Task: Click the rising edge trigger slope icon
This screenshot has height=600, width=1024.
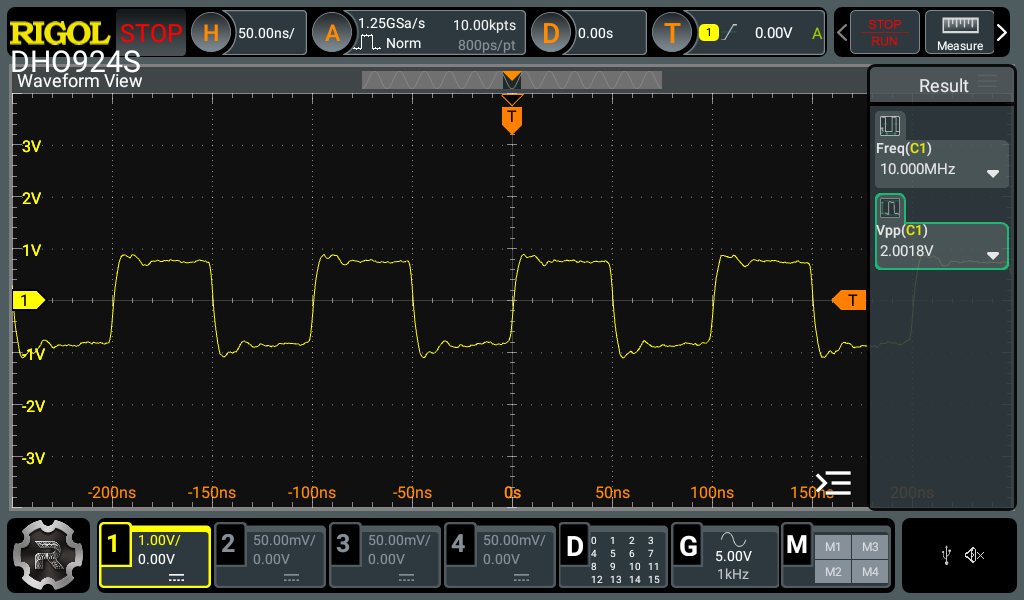Action: point(730,32)
